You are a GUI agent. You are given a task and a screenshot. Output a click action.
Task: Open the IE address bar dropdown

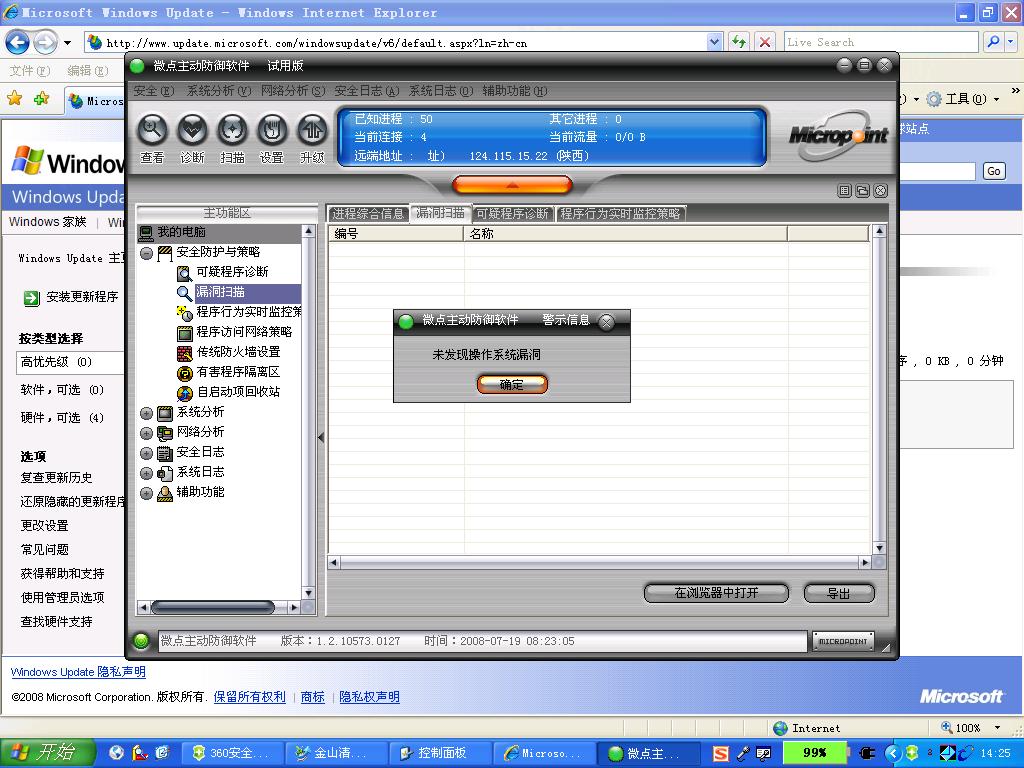point(714,42)
